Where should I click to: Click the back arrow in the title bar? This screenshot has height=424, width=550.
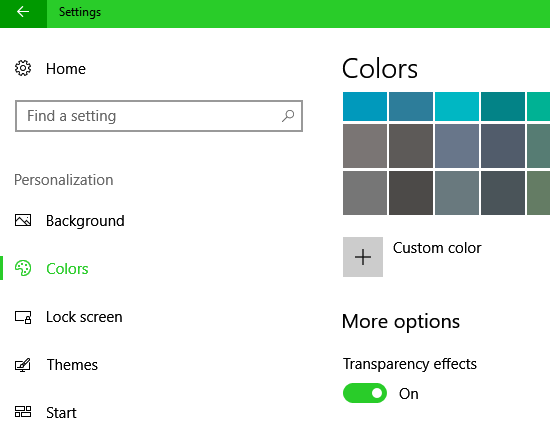click(x=23, y=12)
